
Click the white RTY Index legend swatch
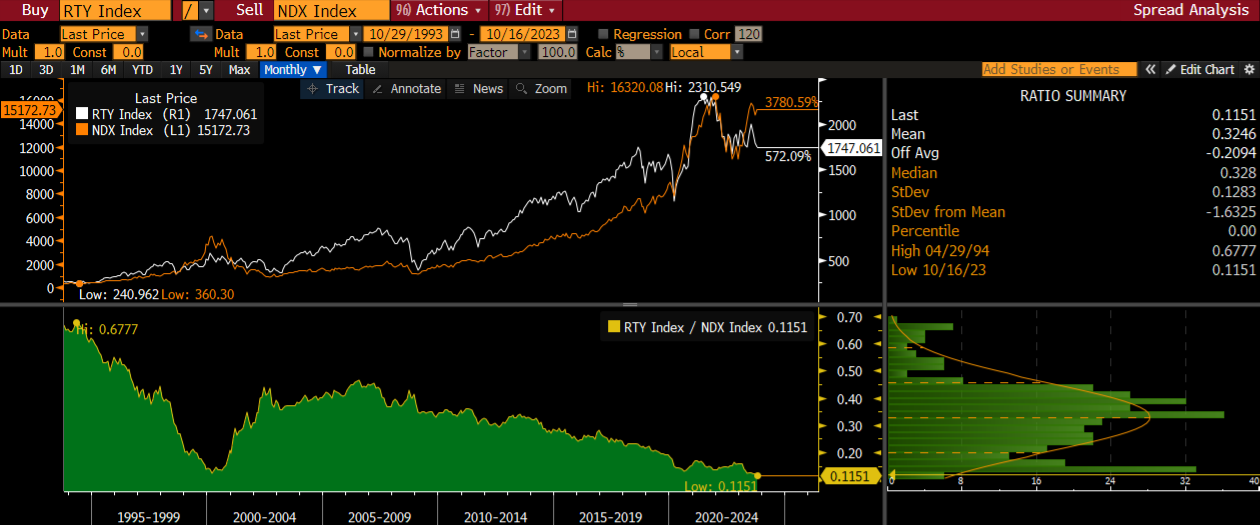(x=82, y=115)
